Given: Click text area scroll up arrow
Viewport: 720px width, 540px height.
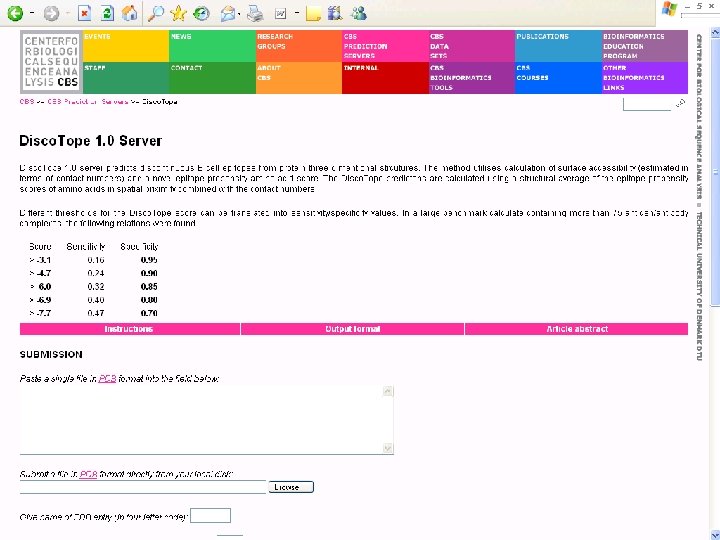Looking at the screenshot, I should [388, 391].
